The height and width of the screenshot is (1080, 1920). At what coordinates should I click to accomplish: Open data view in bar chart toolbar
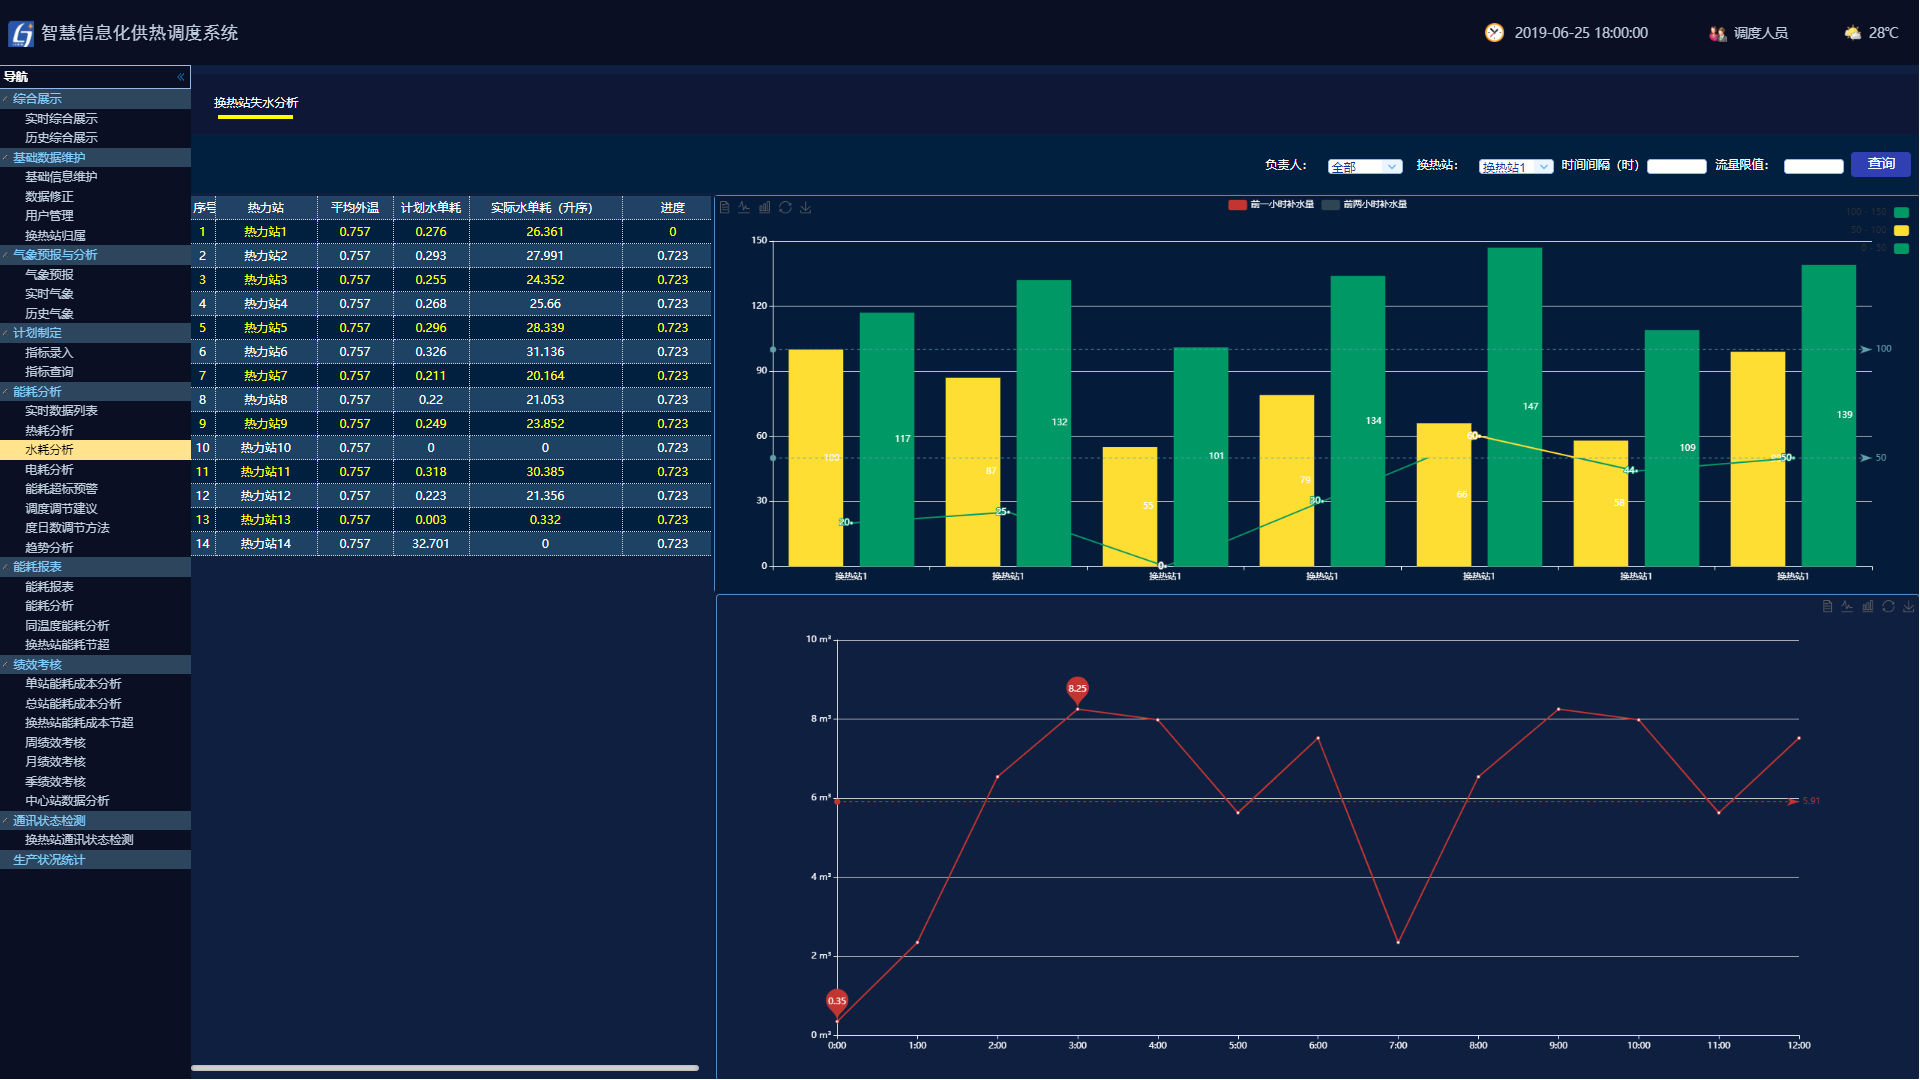click(x=725, y=208)
